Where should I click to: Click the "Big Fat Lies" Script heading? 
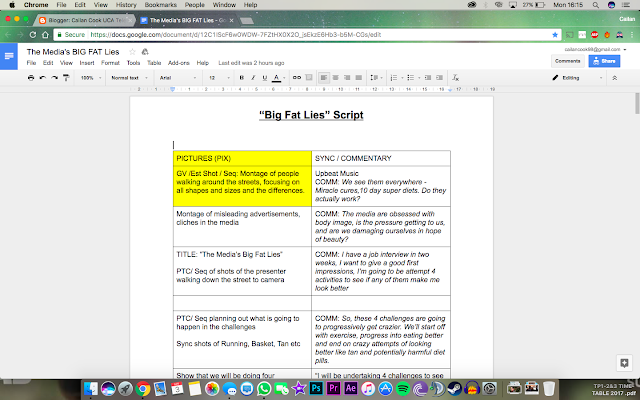311,115
